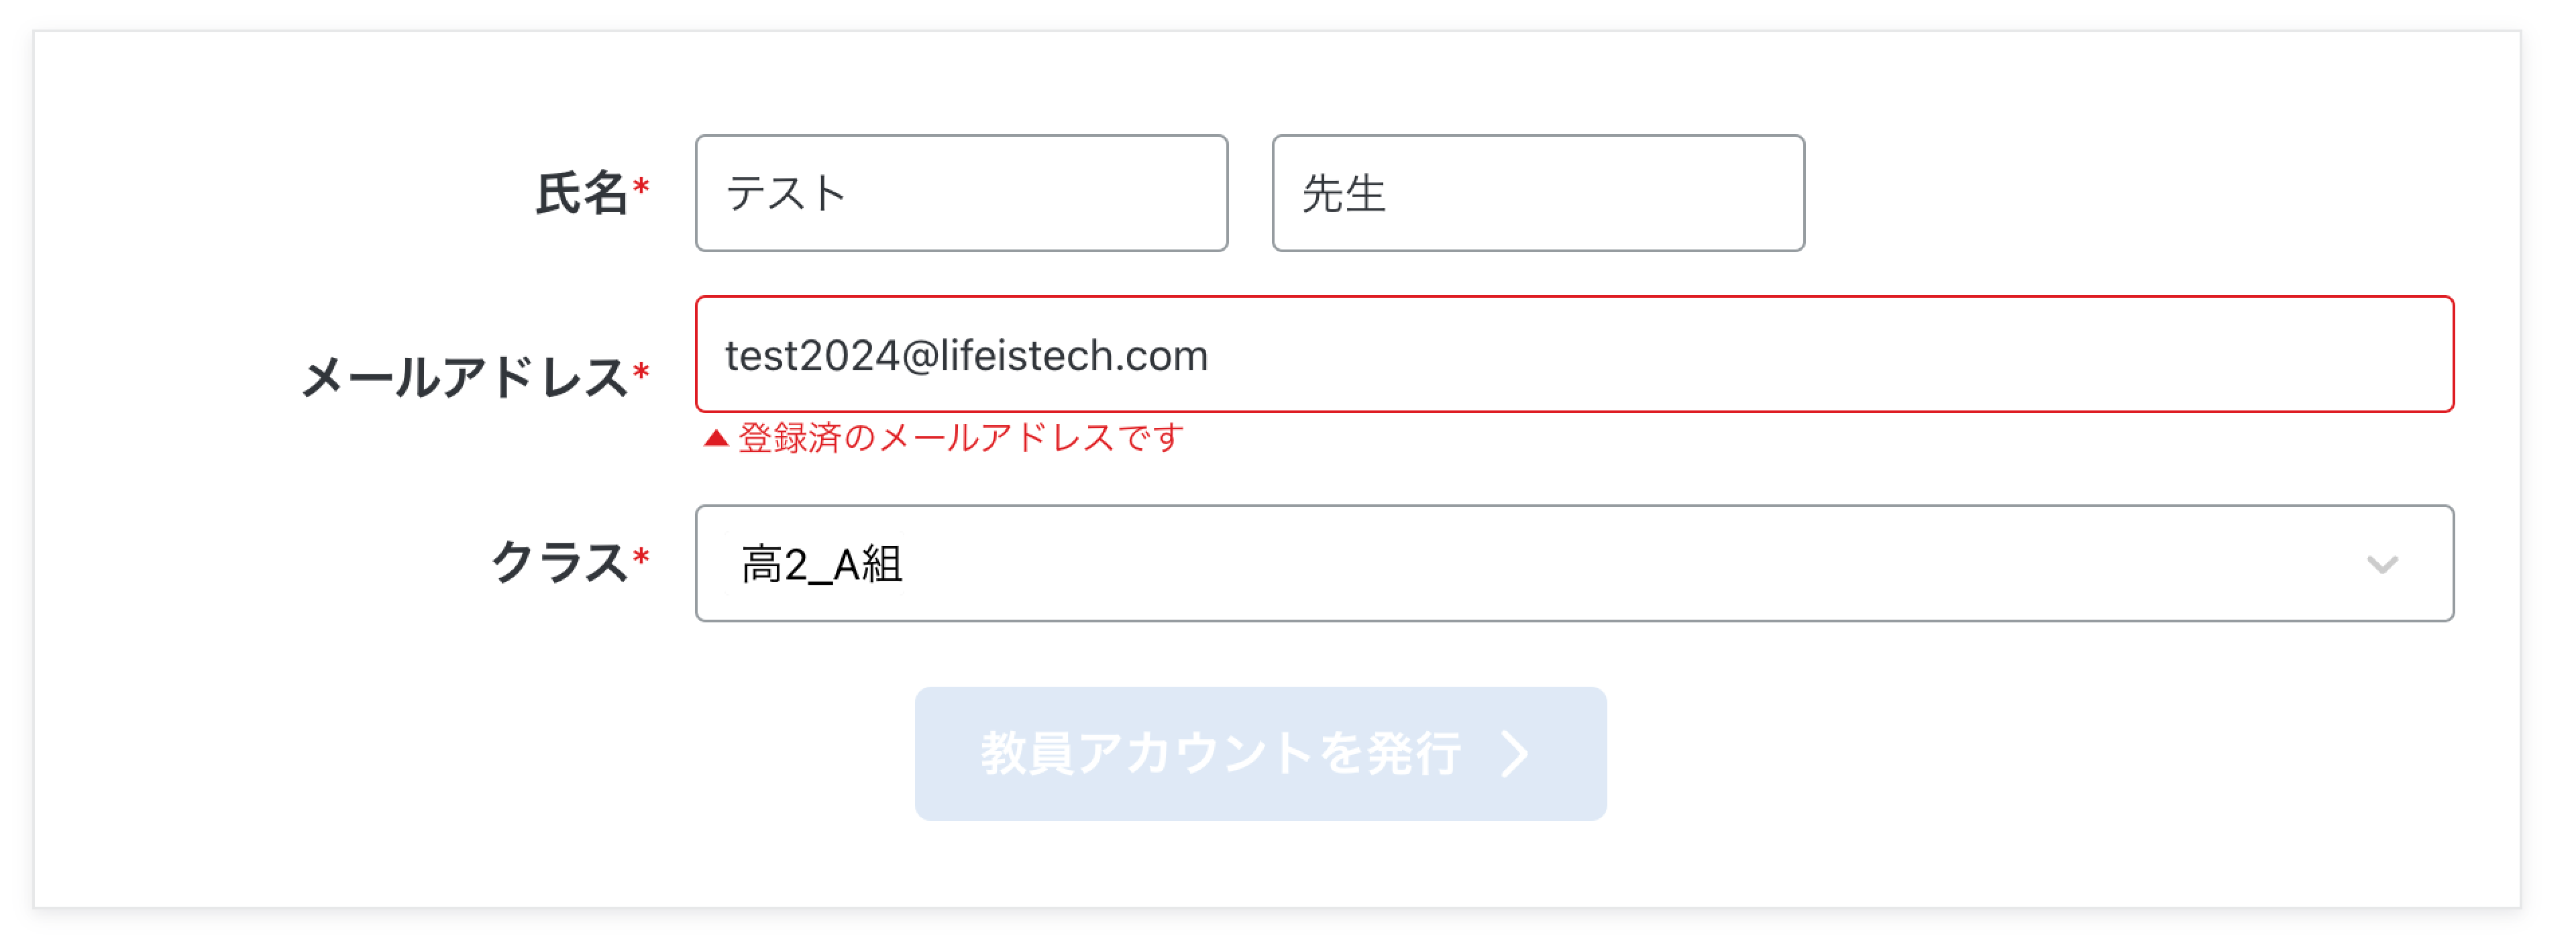Select the 高2_A組 value in the class dropdown
2576x951 pixels.
[822, 565]
